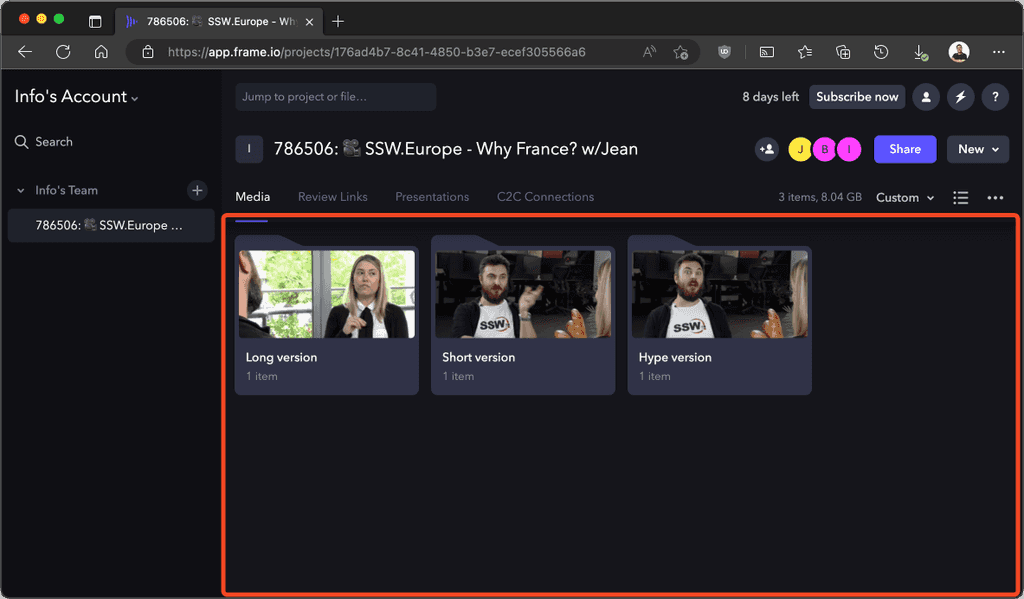The width and height of the screenshot is (1024, 599).
Task: Click the account person icon in header
Action: (x=926, y=96)
